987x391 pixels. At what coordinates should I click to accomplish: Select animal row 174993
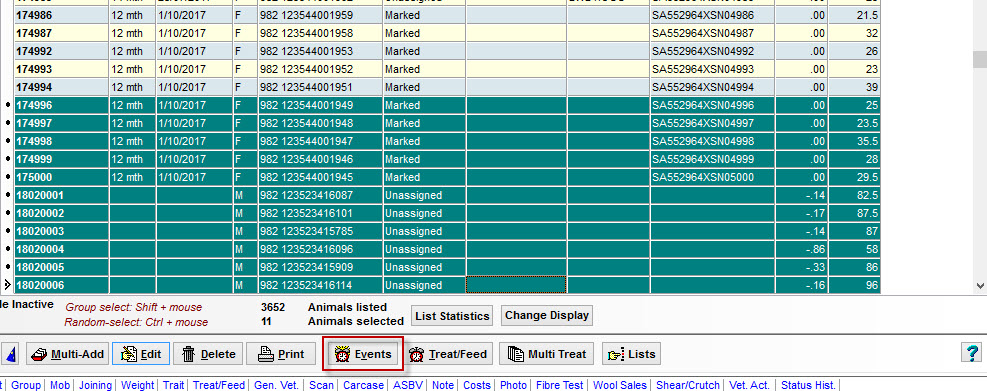[x=447, y=69]
